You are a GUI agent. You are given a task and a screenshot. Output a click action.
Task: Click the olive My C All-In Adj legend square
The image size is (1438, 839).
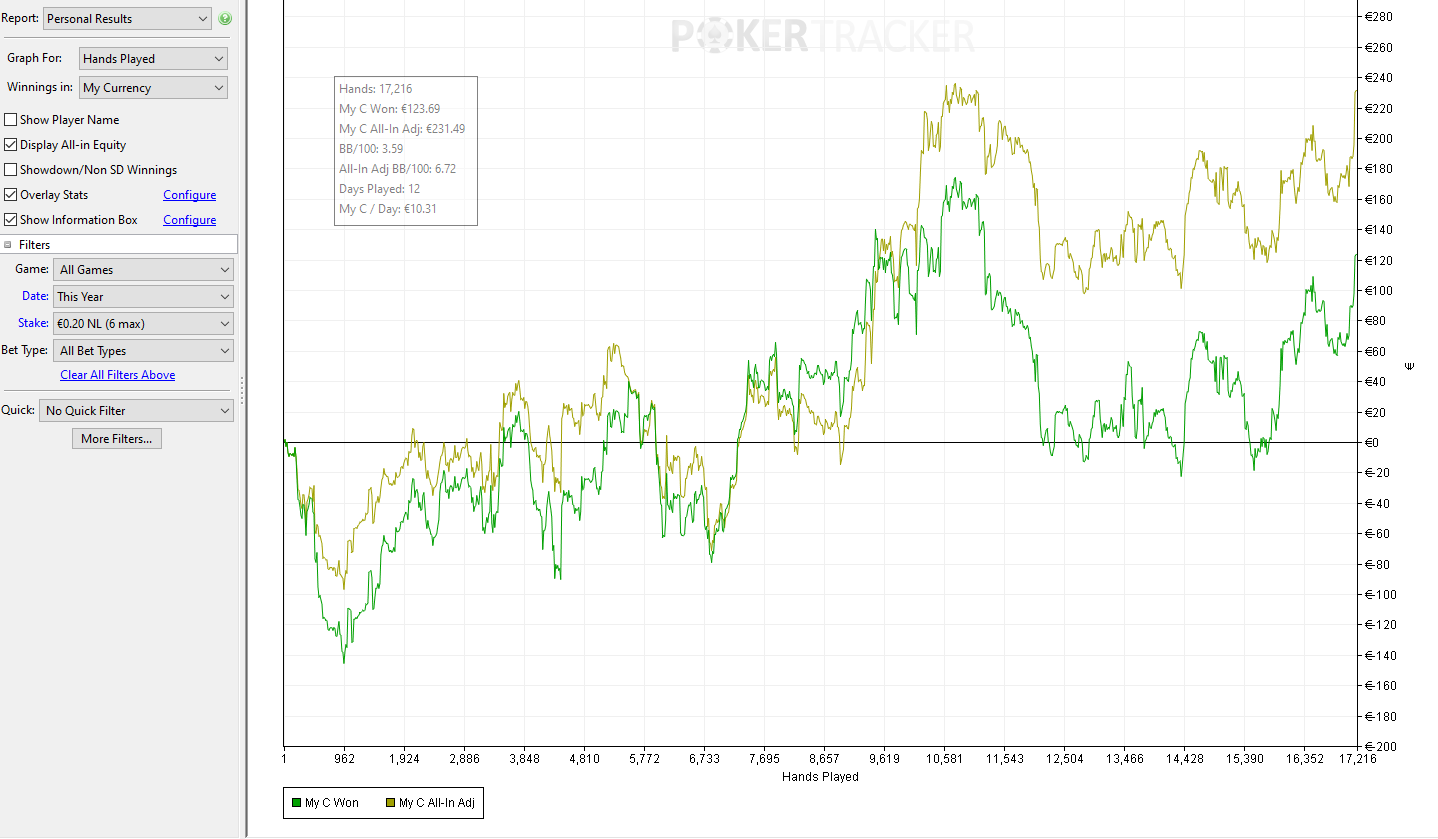click(390, 803)
